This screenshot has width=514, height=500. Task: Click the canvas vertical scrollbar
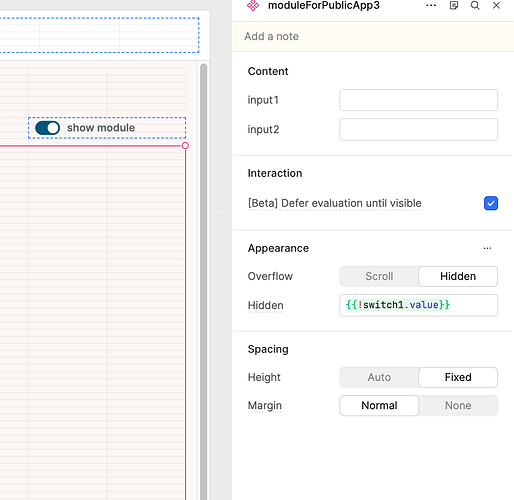203,280
